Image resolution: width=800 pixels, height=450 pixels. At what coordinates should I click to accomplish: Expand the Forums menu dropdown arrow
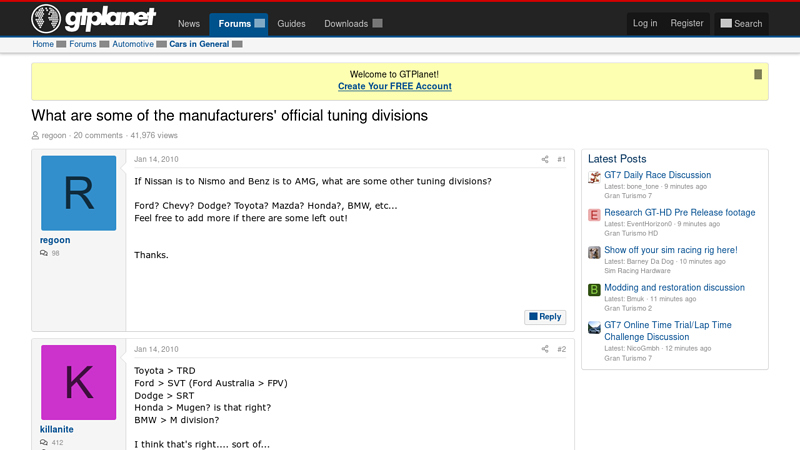(x=260, y=23)
